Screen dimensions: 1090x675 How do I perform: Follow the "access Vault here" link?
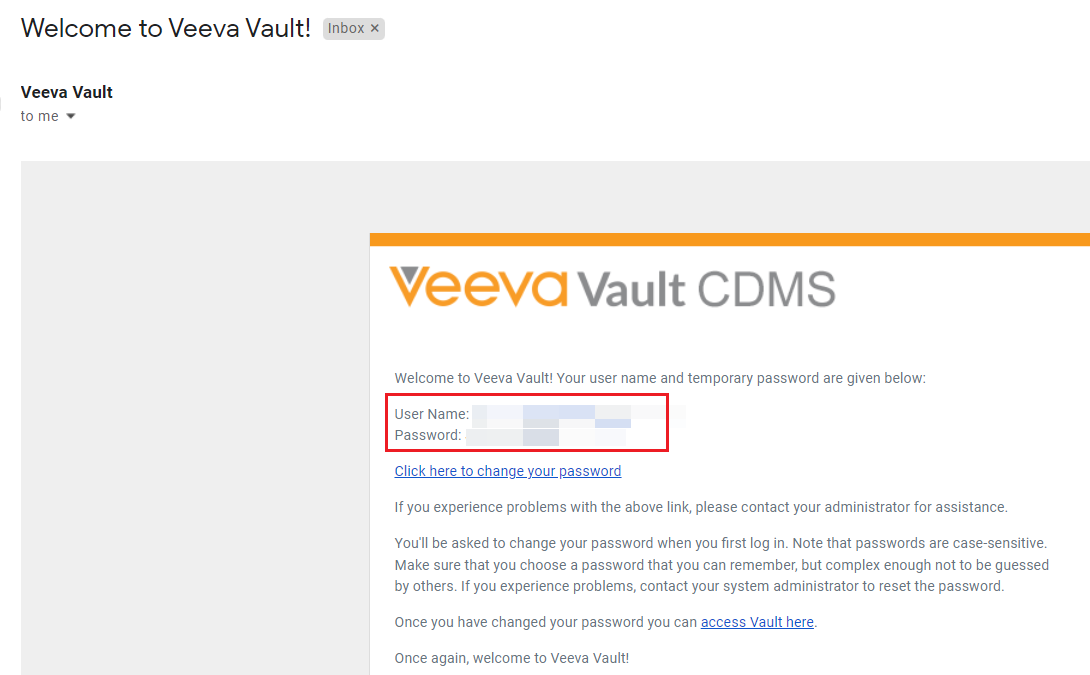pos(757,622)
